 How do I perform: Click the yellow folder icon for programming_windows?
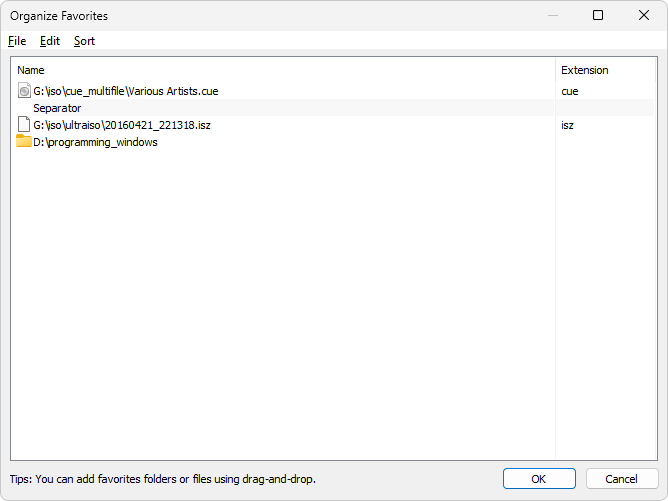click(x=24, y=141)
